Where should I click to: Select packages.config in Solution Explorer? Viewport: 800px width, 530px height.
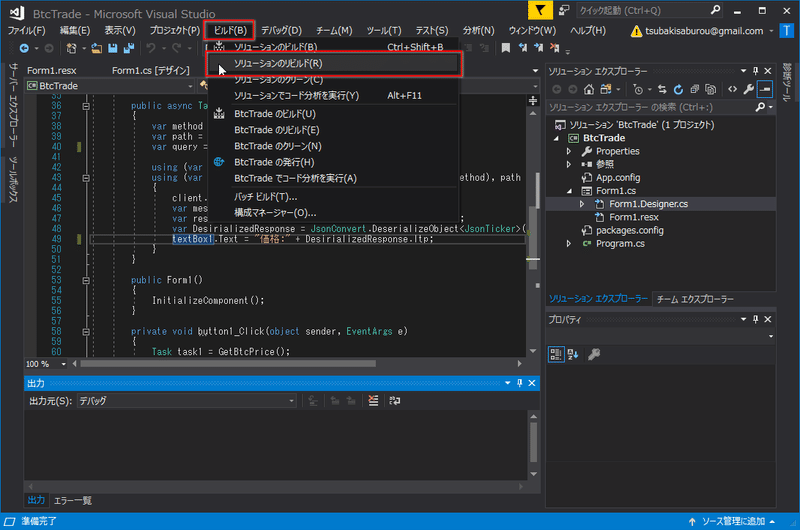629,231
